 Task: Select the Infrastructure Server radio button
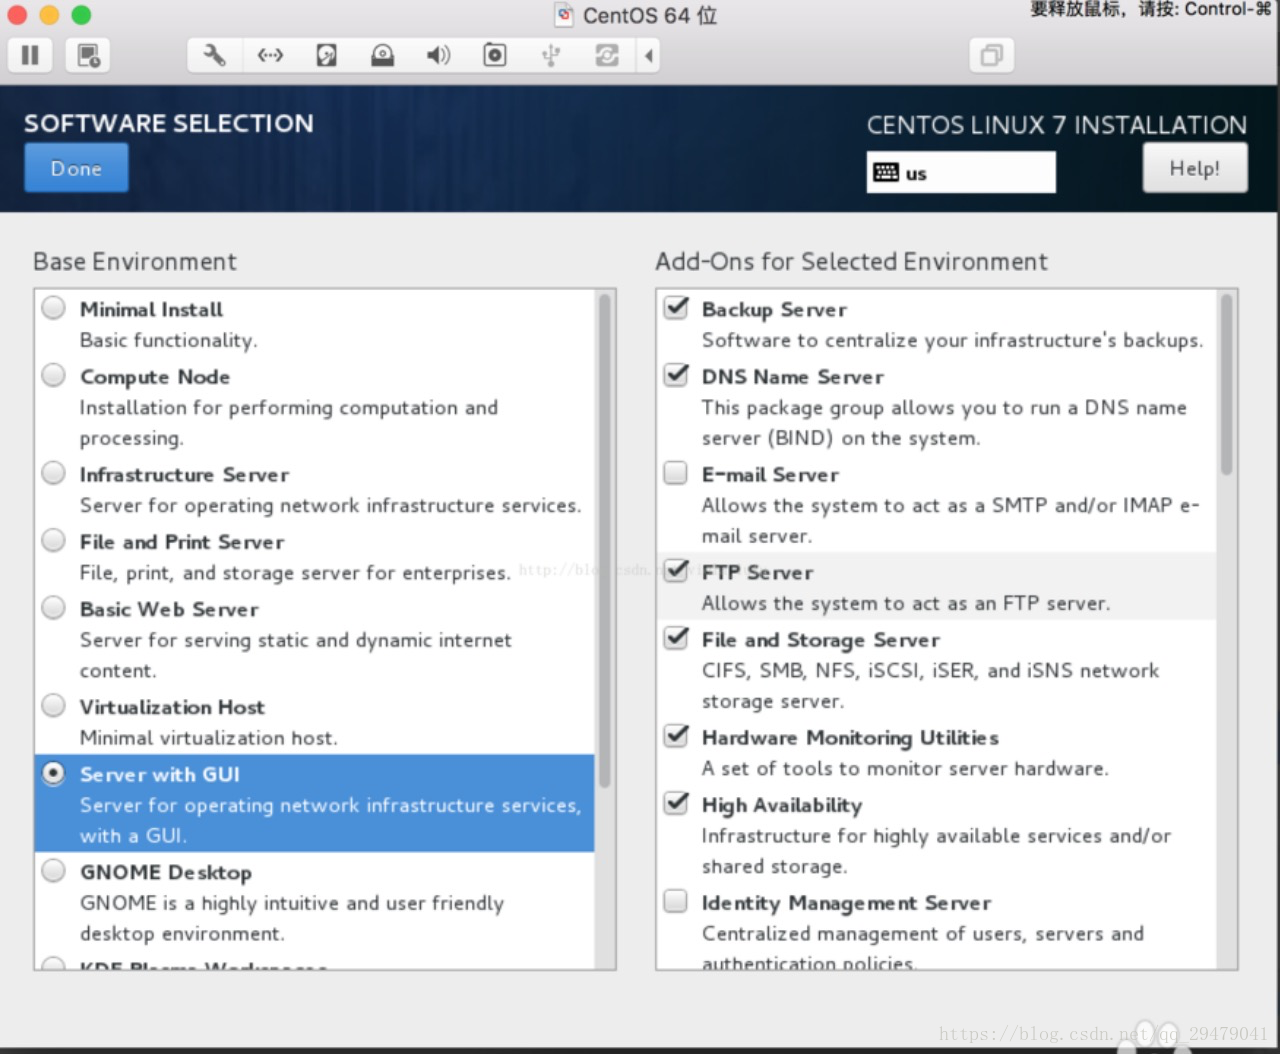(x=54, y=473)
